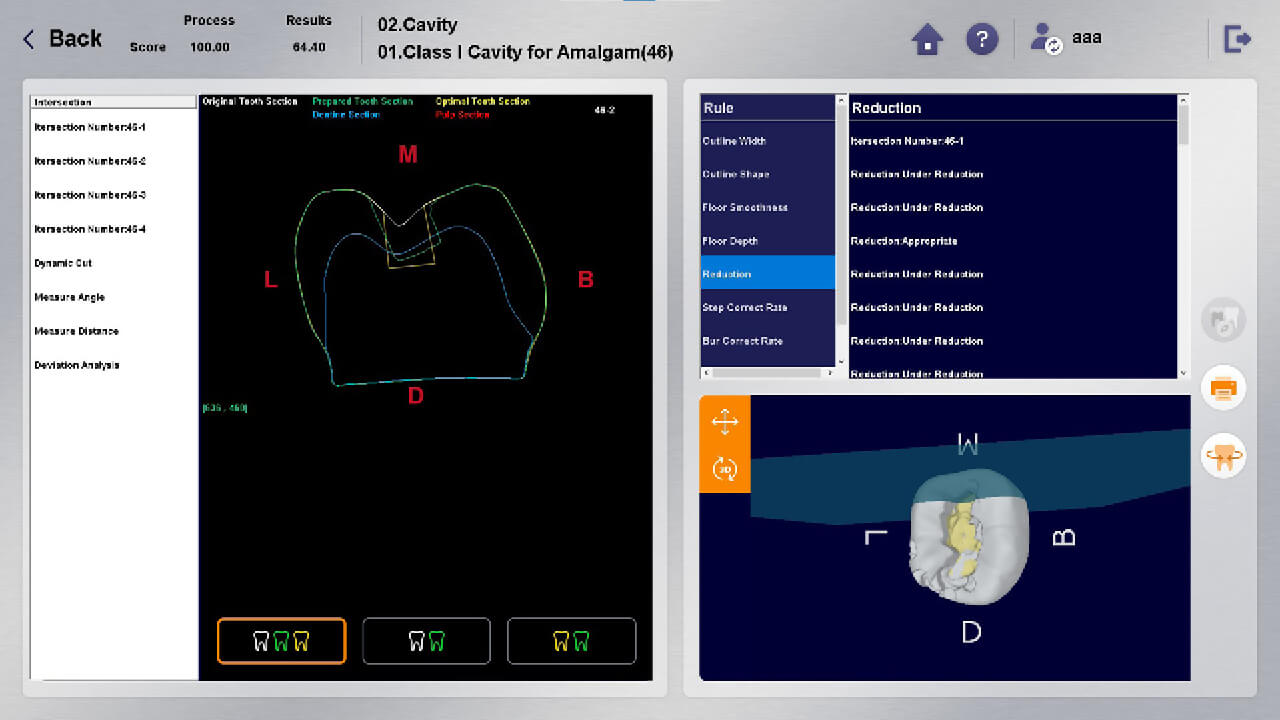Viewport: 1280px width, 720px height.
Task: Select Intersection Number 46-1
Action: (90, 128)
